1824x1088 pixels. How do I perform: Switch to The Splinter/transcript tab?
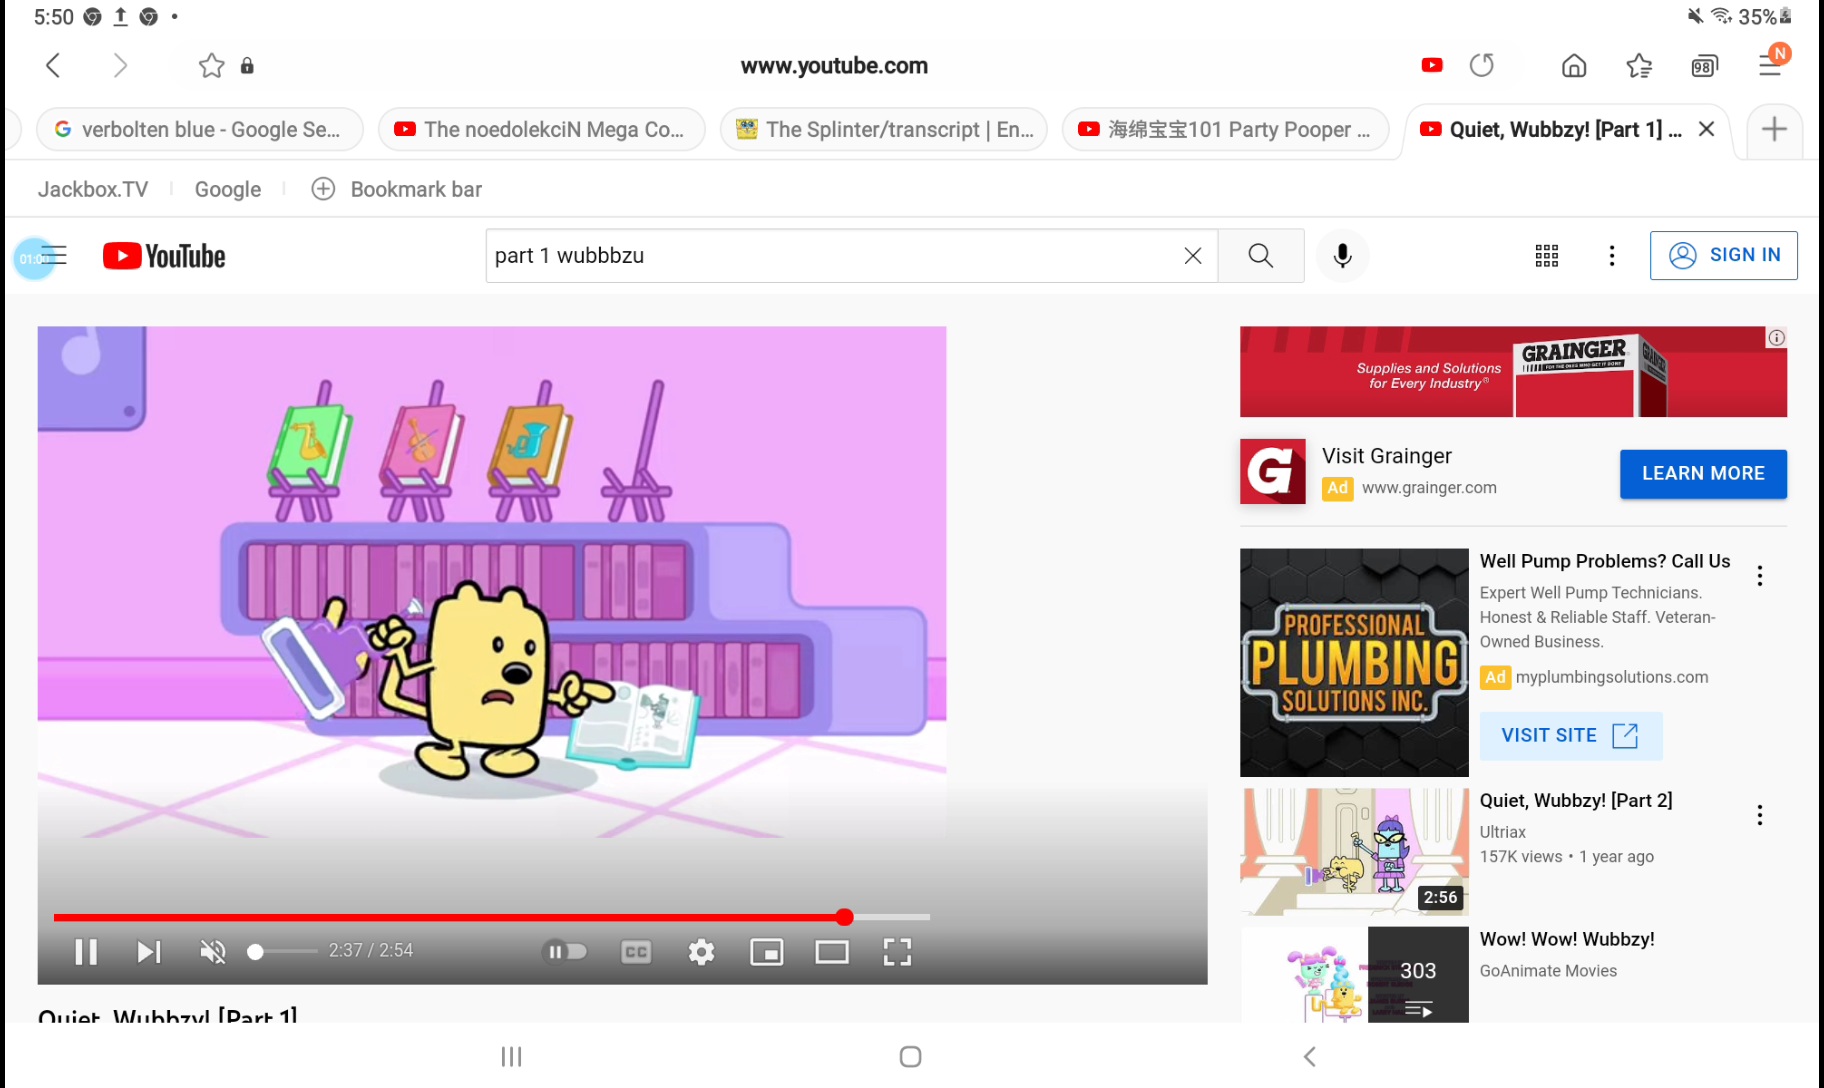coord(883,129)
